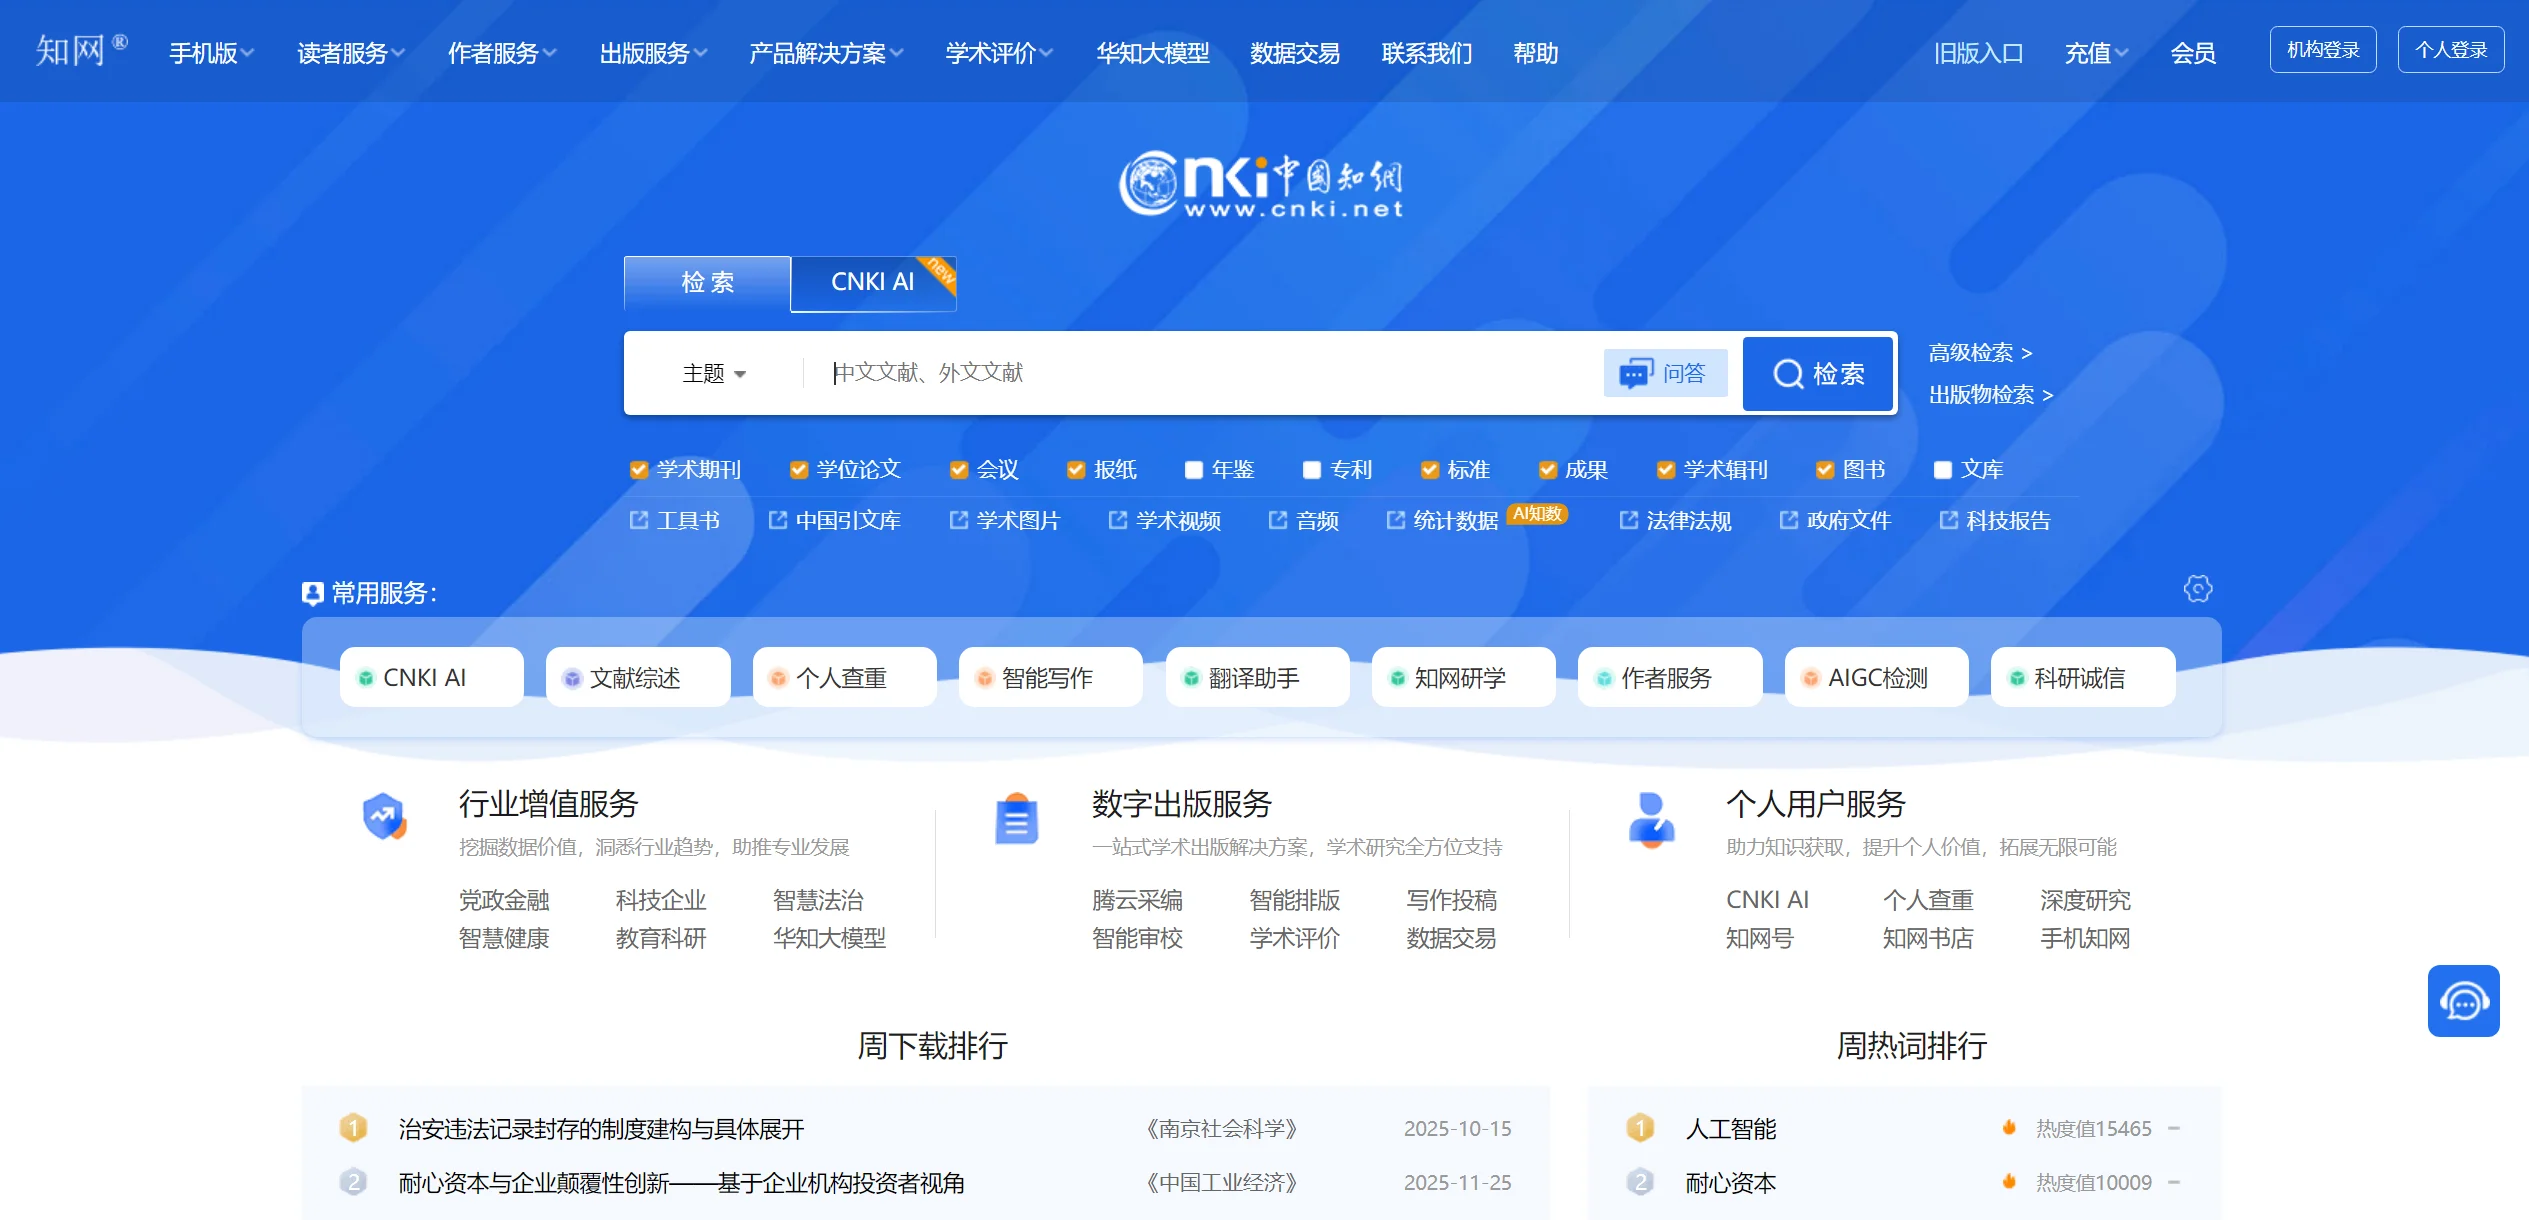
Task: Open common services settings hexagon icon
Action: (x=2197, y=589)
